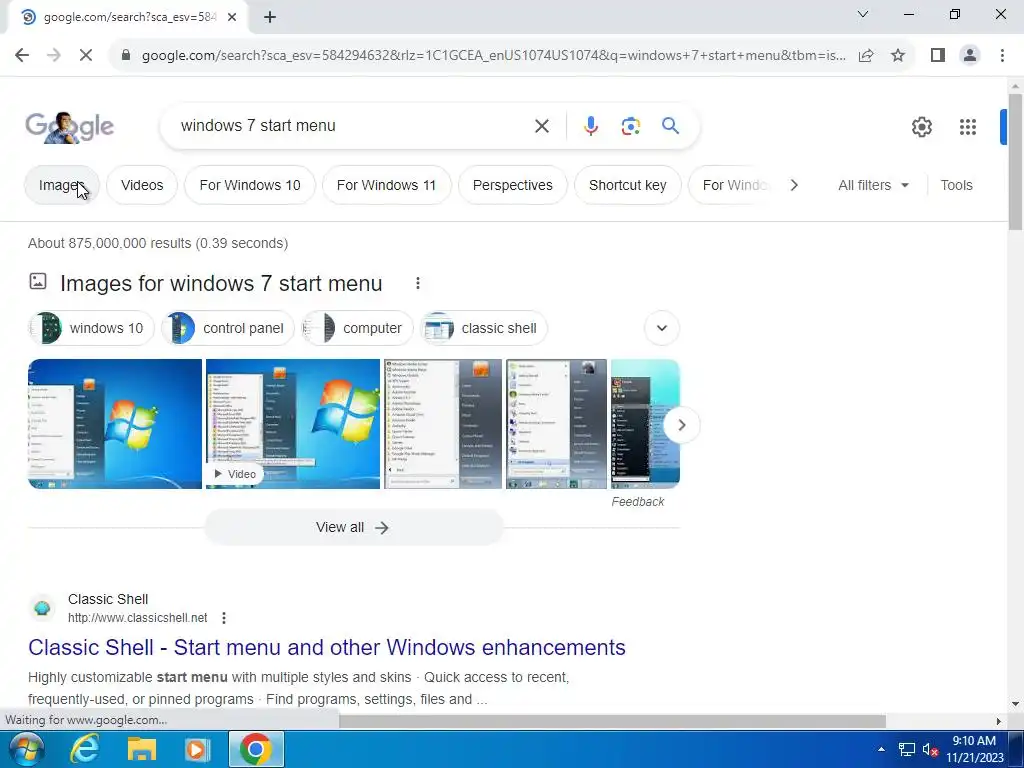Open the Chrome profile avatar

970,56
